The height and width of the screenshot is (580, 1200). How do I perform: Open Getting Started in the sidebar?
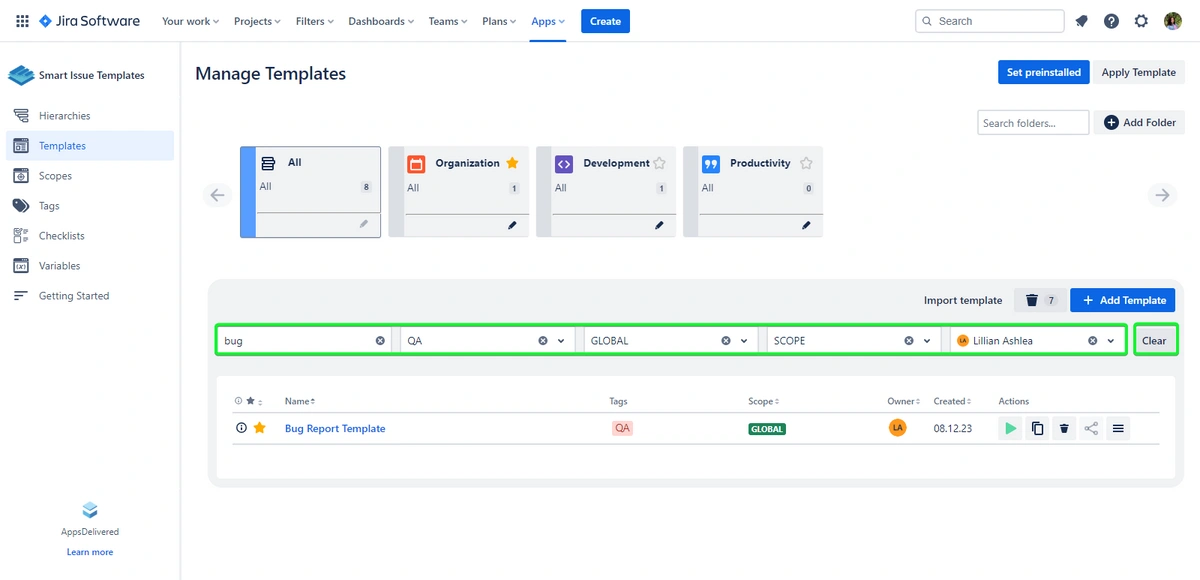(x=90, y=296)
